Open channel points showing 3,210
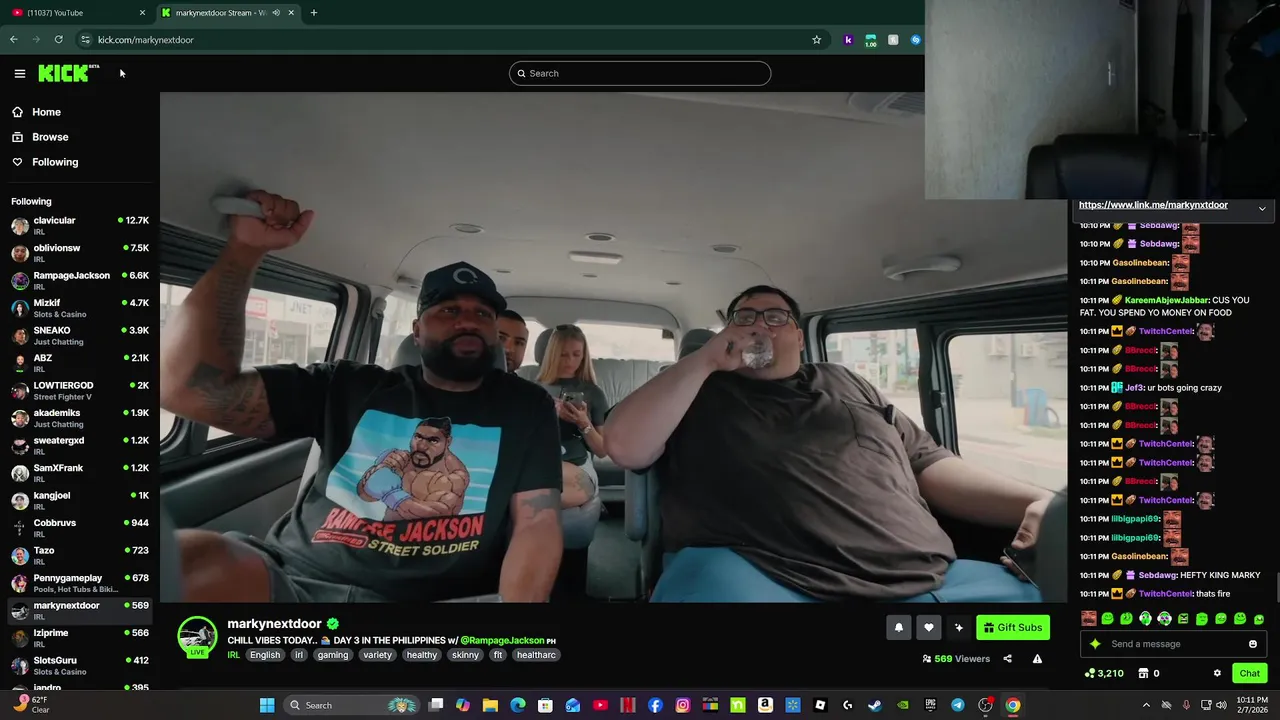This screenshot has width=1280, height=720. point(1104,673)
